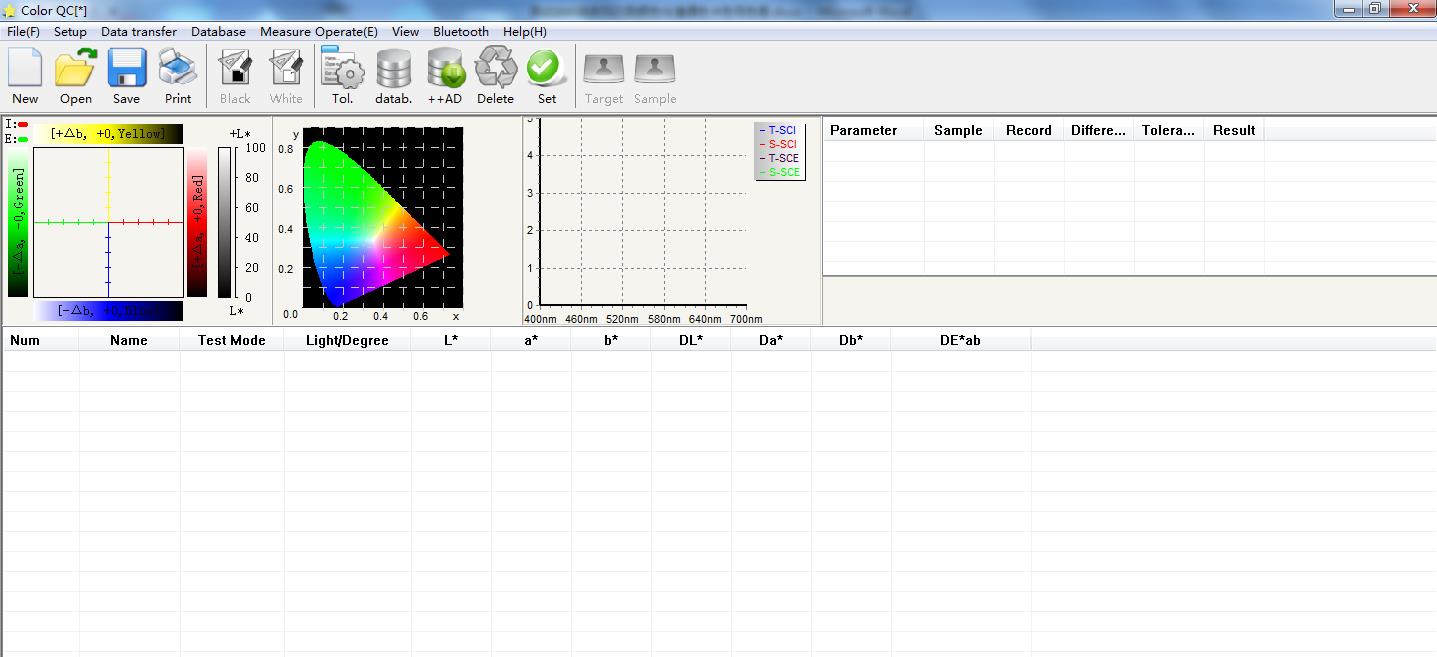Click the S-SCI legend entry
This screenshot has width=1437, height=657.
[778, 144]
